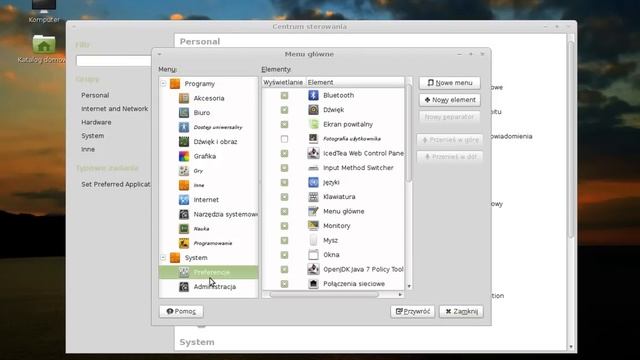Click the Internet category icon
This screenshot has height=360, width=640.
point(184,200)
